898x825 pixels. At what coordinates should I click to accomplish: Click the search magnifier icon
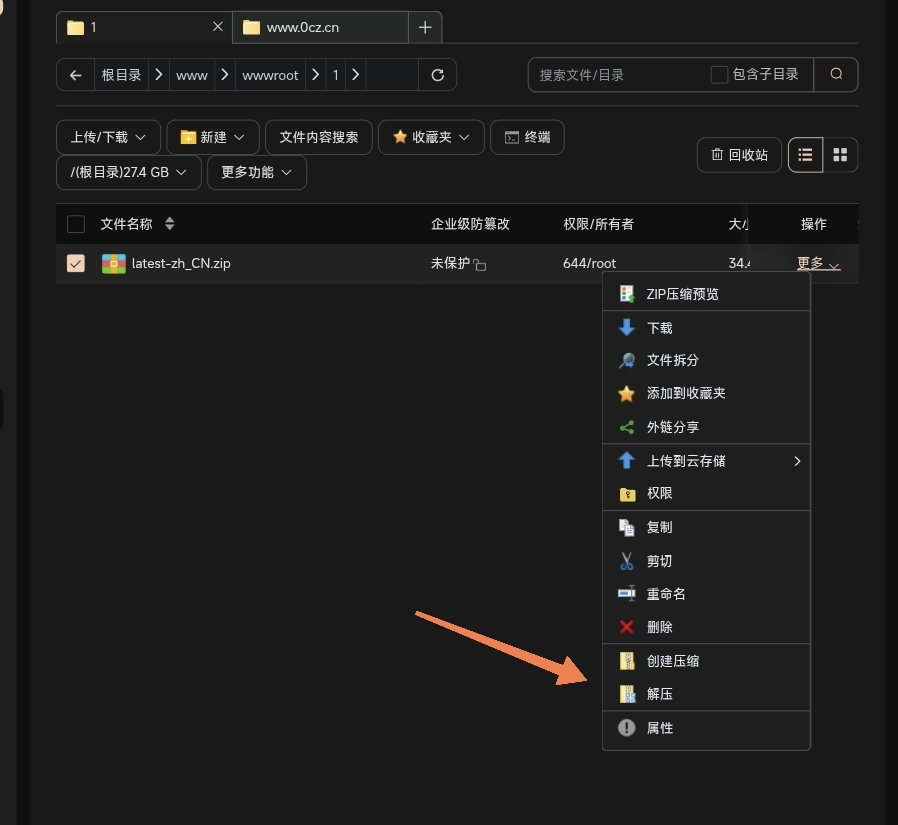point(836,74)
